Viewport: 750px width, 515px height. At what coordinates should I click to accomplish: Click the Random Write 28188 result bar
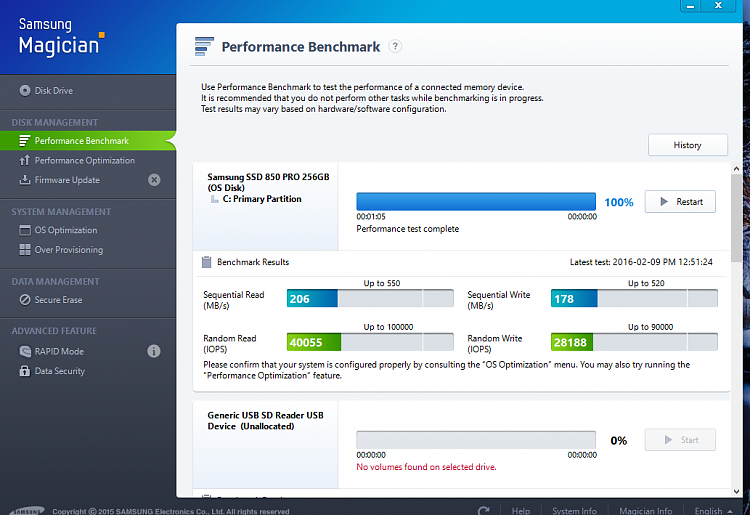pos(634,342)
